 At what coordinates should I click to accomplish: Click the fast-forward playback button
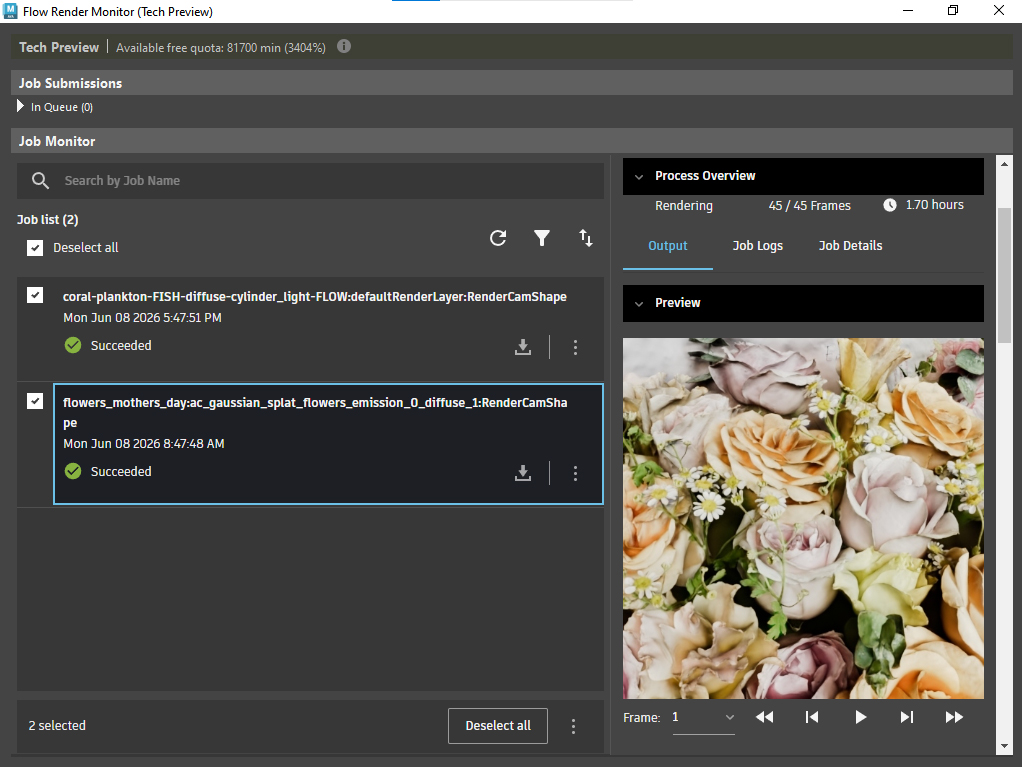(954, 717)
